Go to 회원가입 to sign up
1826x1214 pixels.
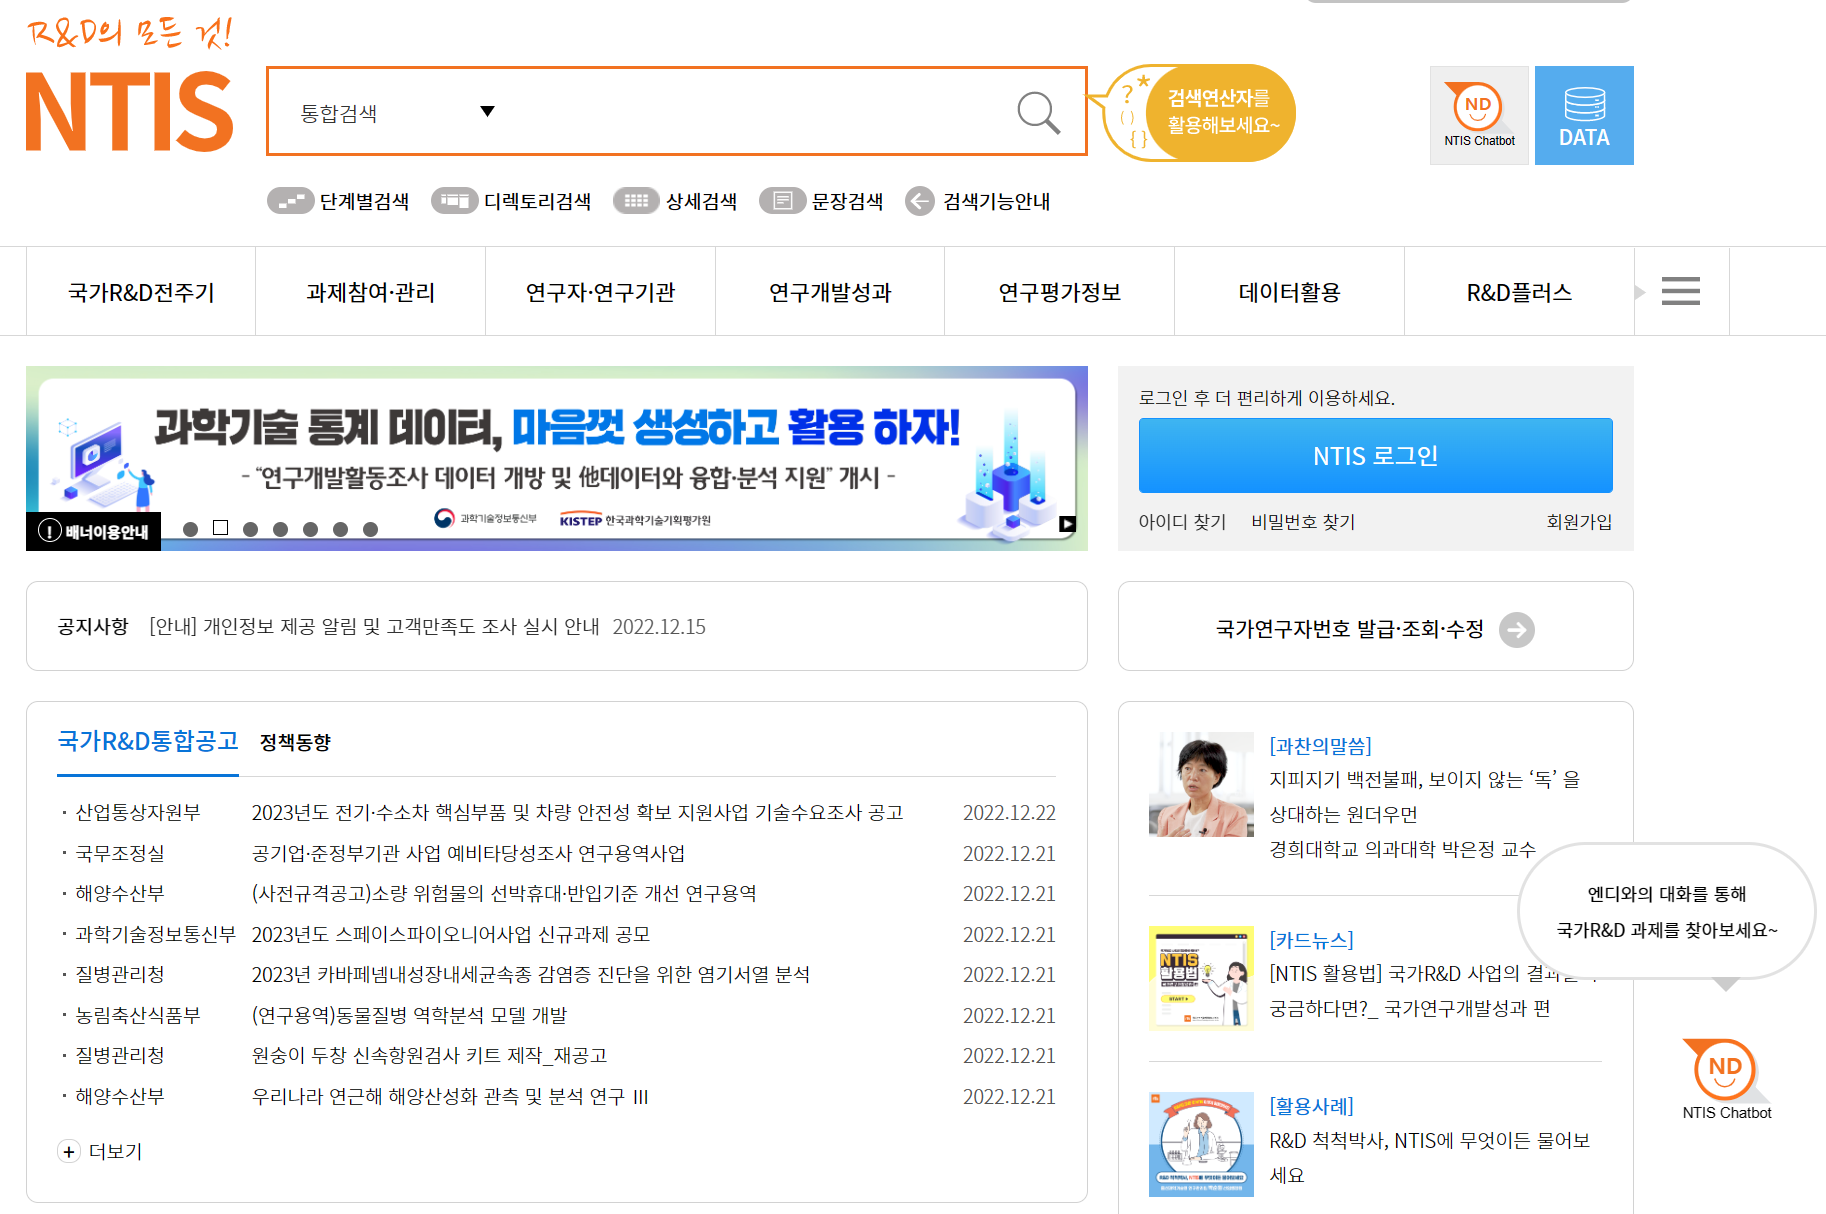point(1578,521)
